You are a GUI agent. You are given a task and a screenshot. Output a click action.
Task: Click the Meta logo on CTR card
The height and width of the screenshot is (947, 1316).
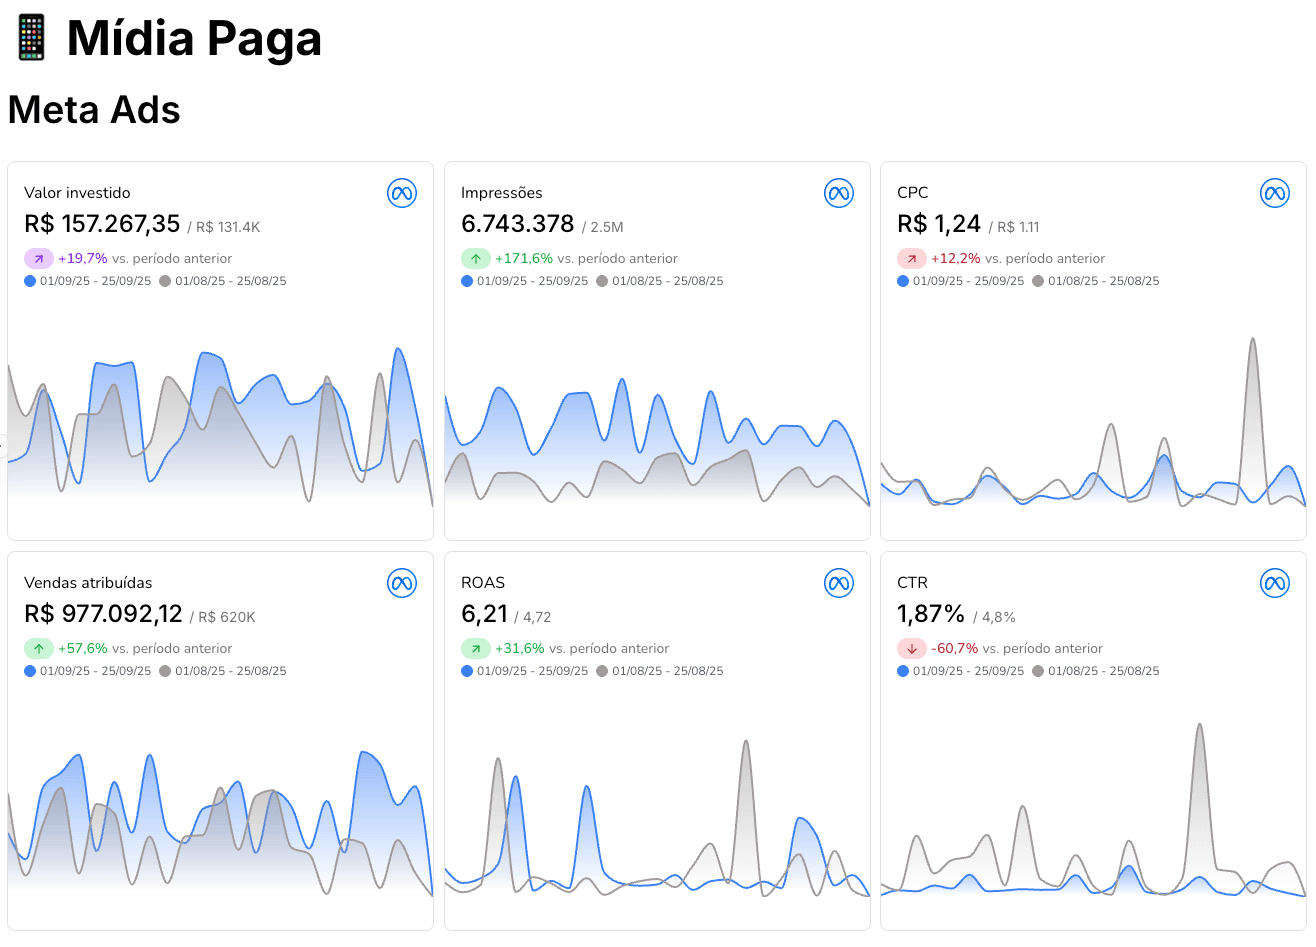point(1275,583)
